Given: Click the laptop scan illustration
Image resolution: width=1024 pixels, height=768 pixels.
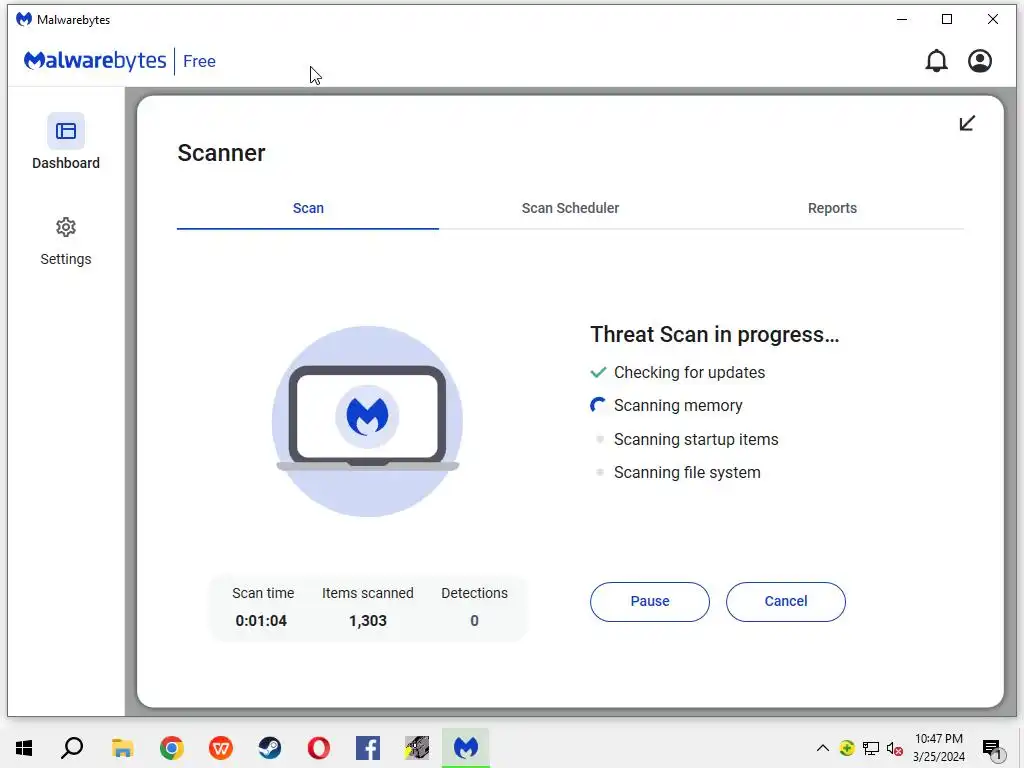Looking at the screenshot, I should coord(368,421).
